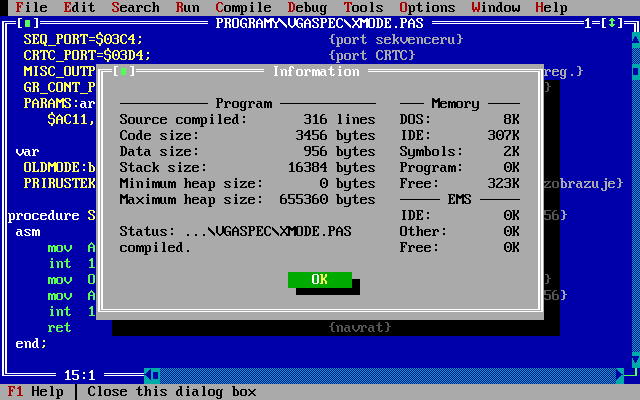Click the horizontal scrollbar thumb
The height and width of the screenshot is (400, 640).
point(156,375)
